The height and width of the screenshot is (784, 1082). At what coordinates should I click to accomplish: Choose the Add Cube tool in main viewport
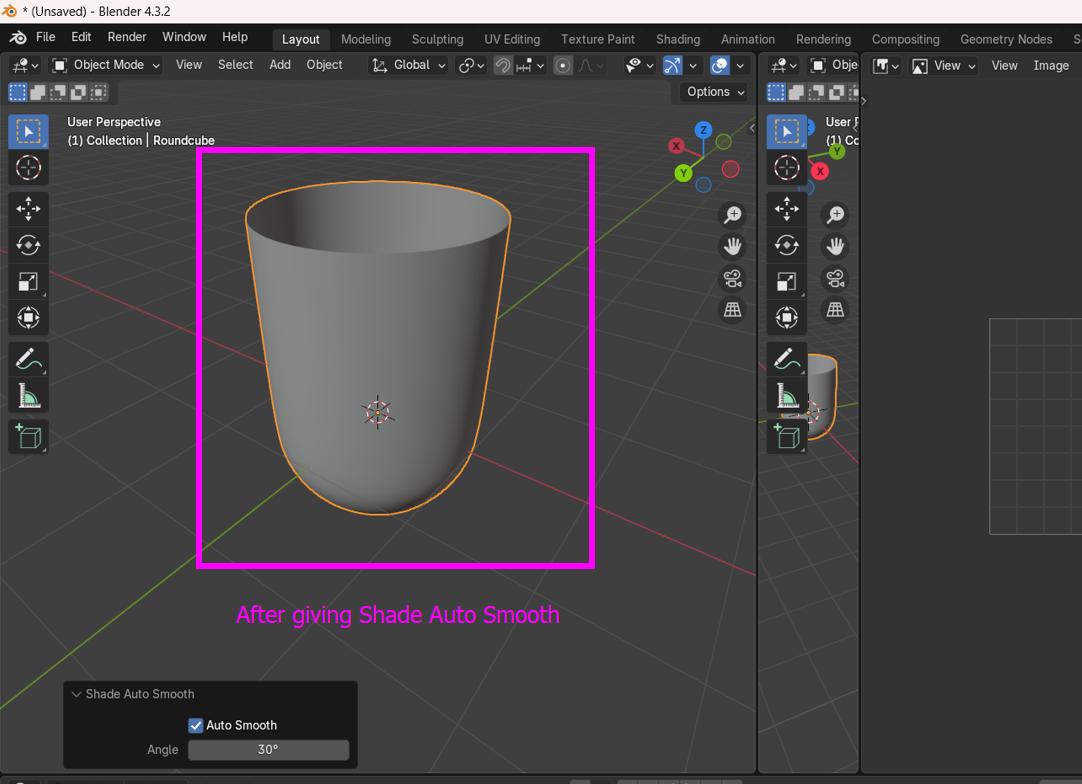point(28,436)
